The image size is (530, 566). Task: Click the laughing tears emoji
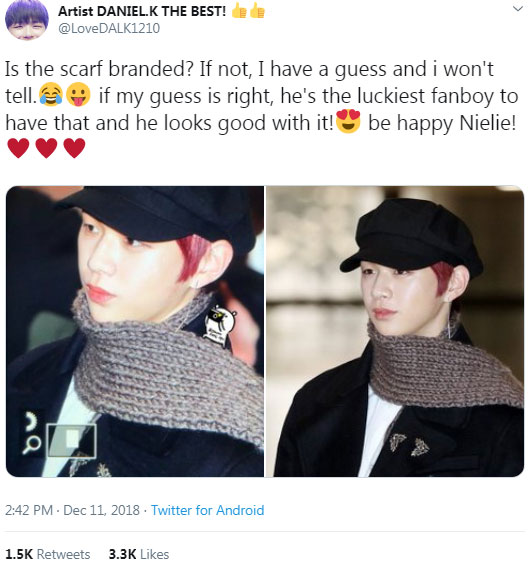[x=51, y=95]
